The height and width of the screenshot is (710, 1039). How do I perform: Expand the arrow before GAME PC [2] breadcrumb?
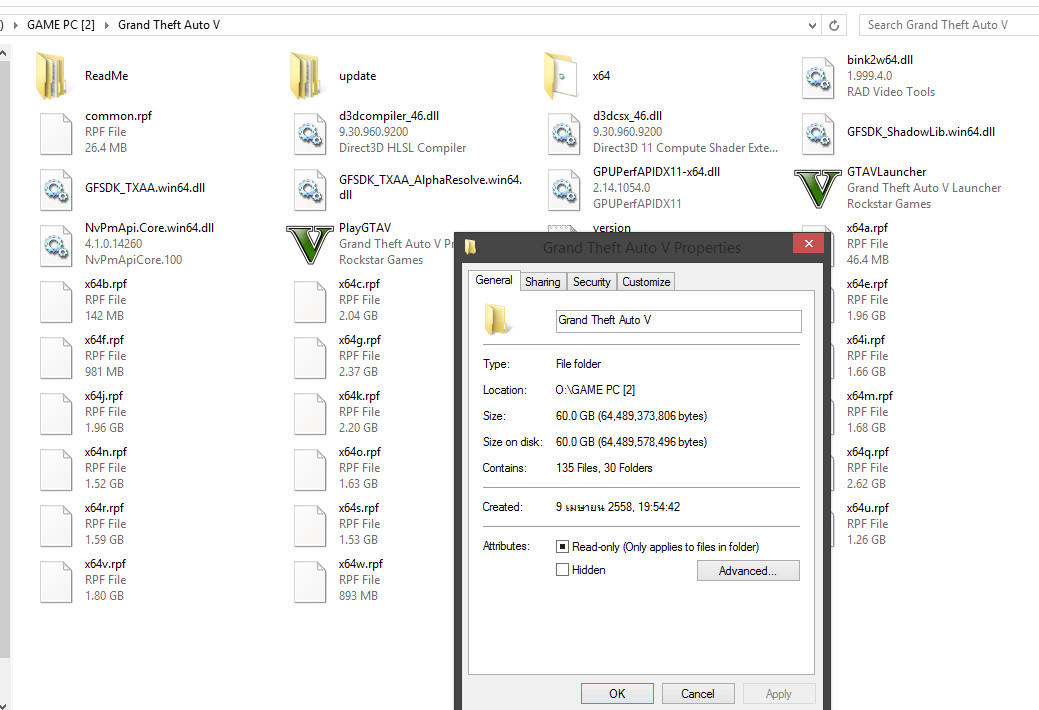pyautogui.click(x=15, y=25)
